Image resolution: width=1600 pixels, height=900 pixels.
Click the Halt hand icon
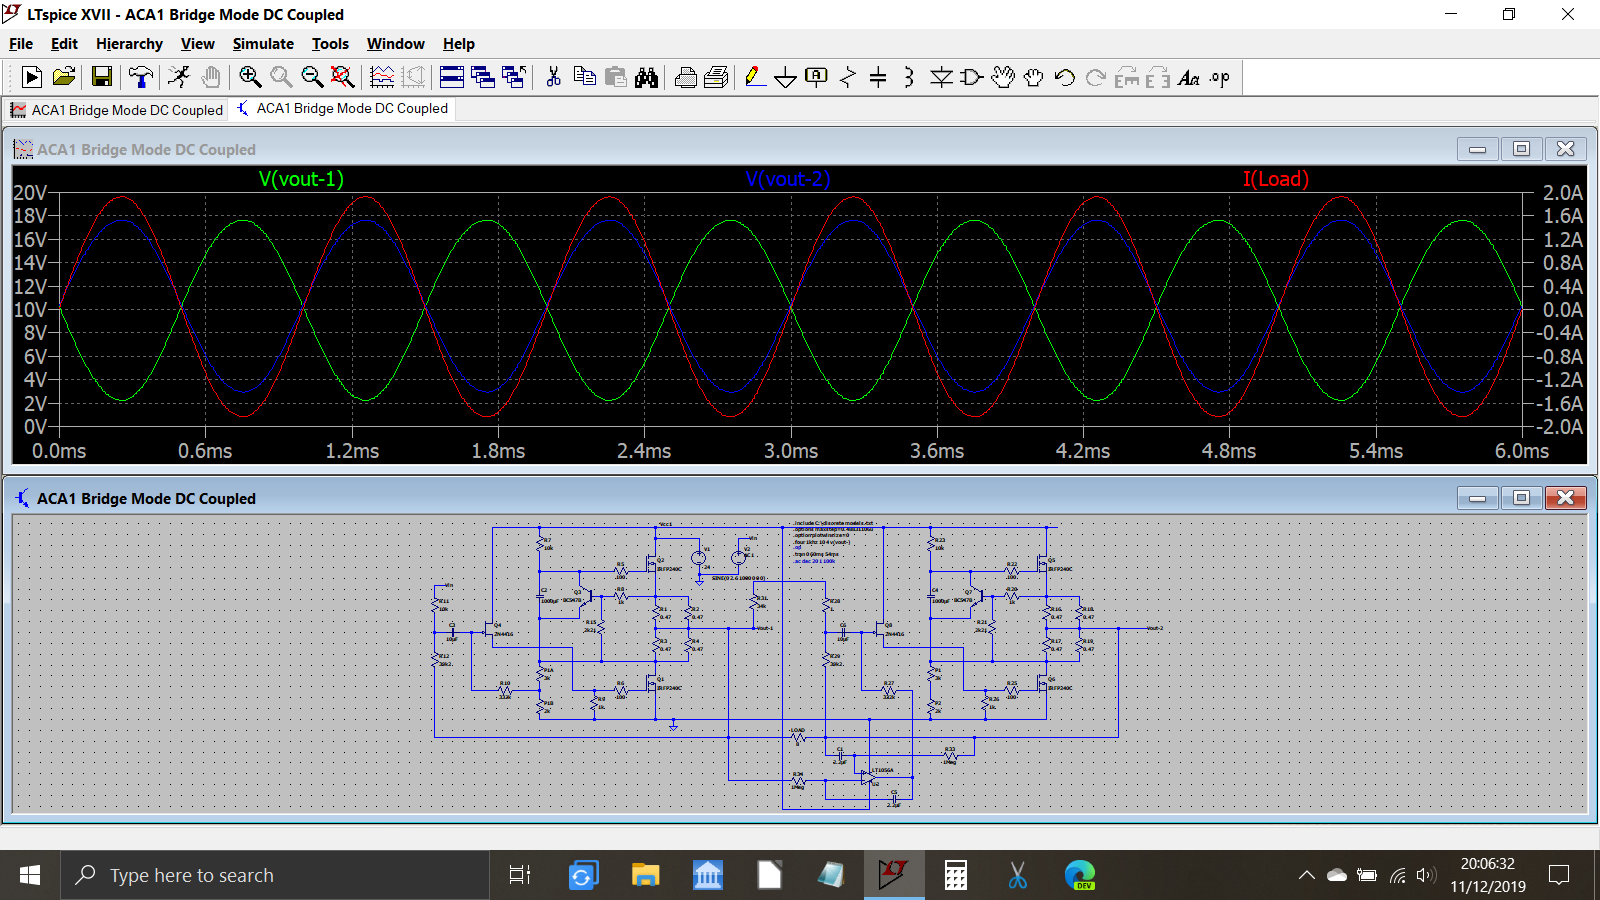click(210, 77)
